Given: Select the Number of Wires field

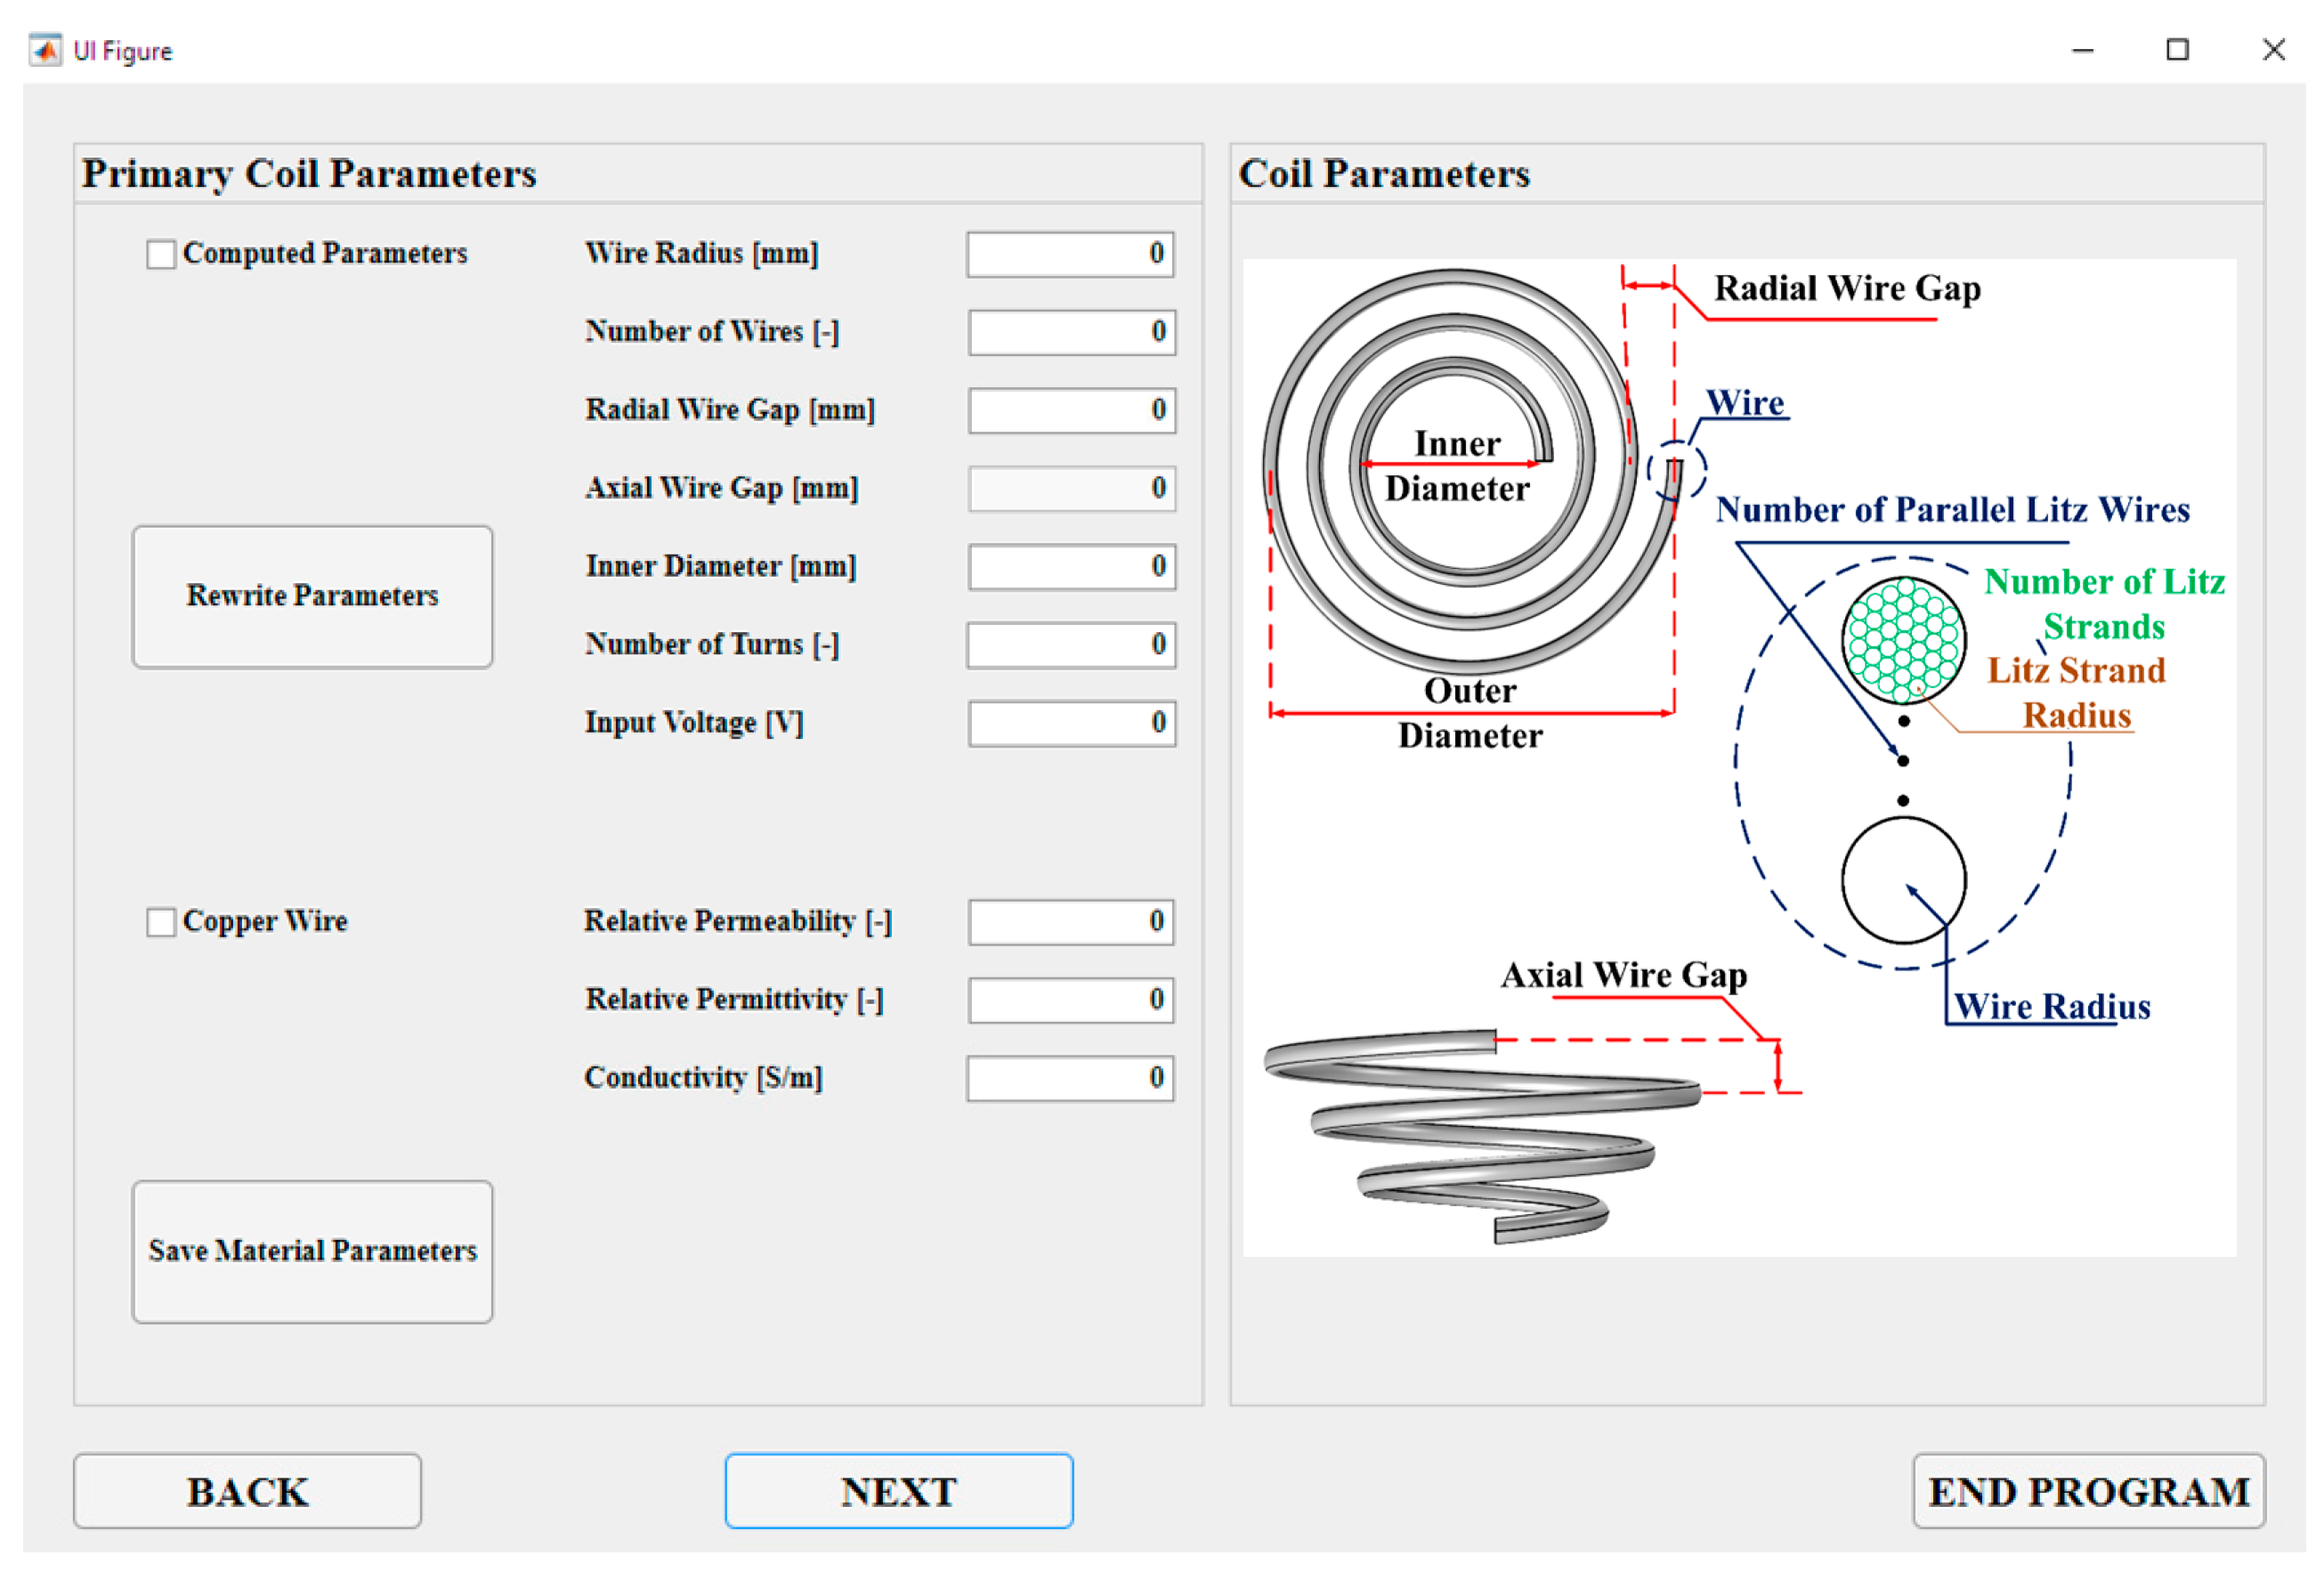Looking at the screenshot, I should [x=1072, y=332].
